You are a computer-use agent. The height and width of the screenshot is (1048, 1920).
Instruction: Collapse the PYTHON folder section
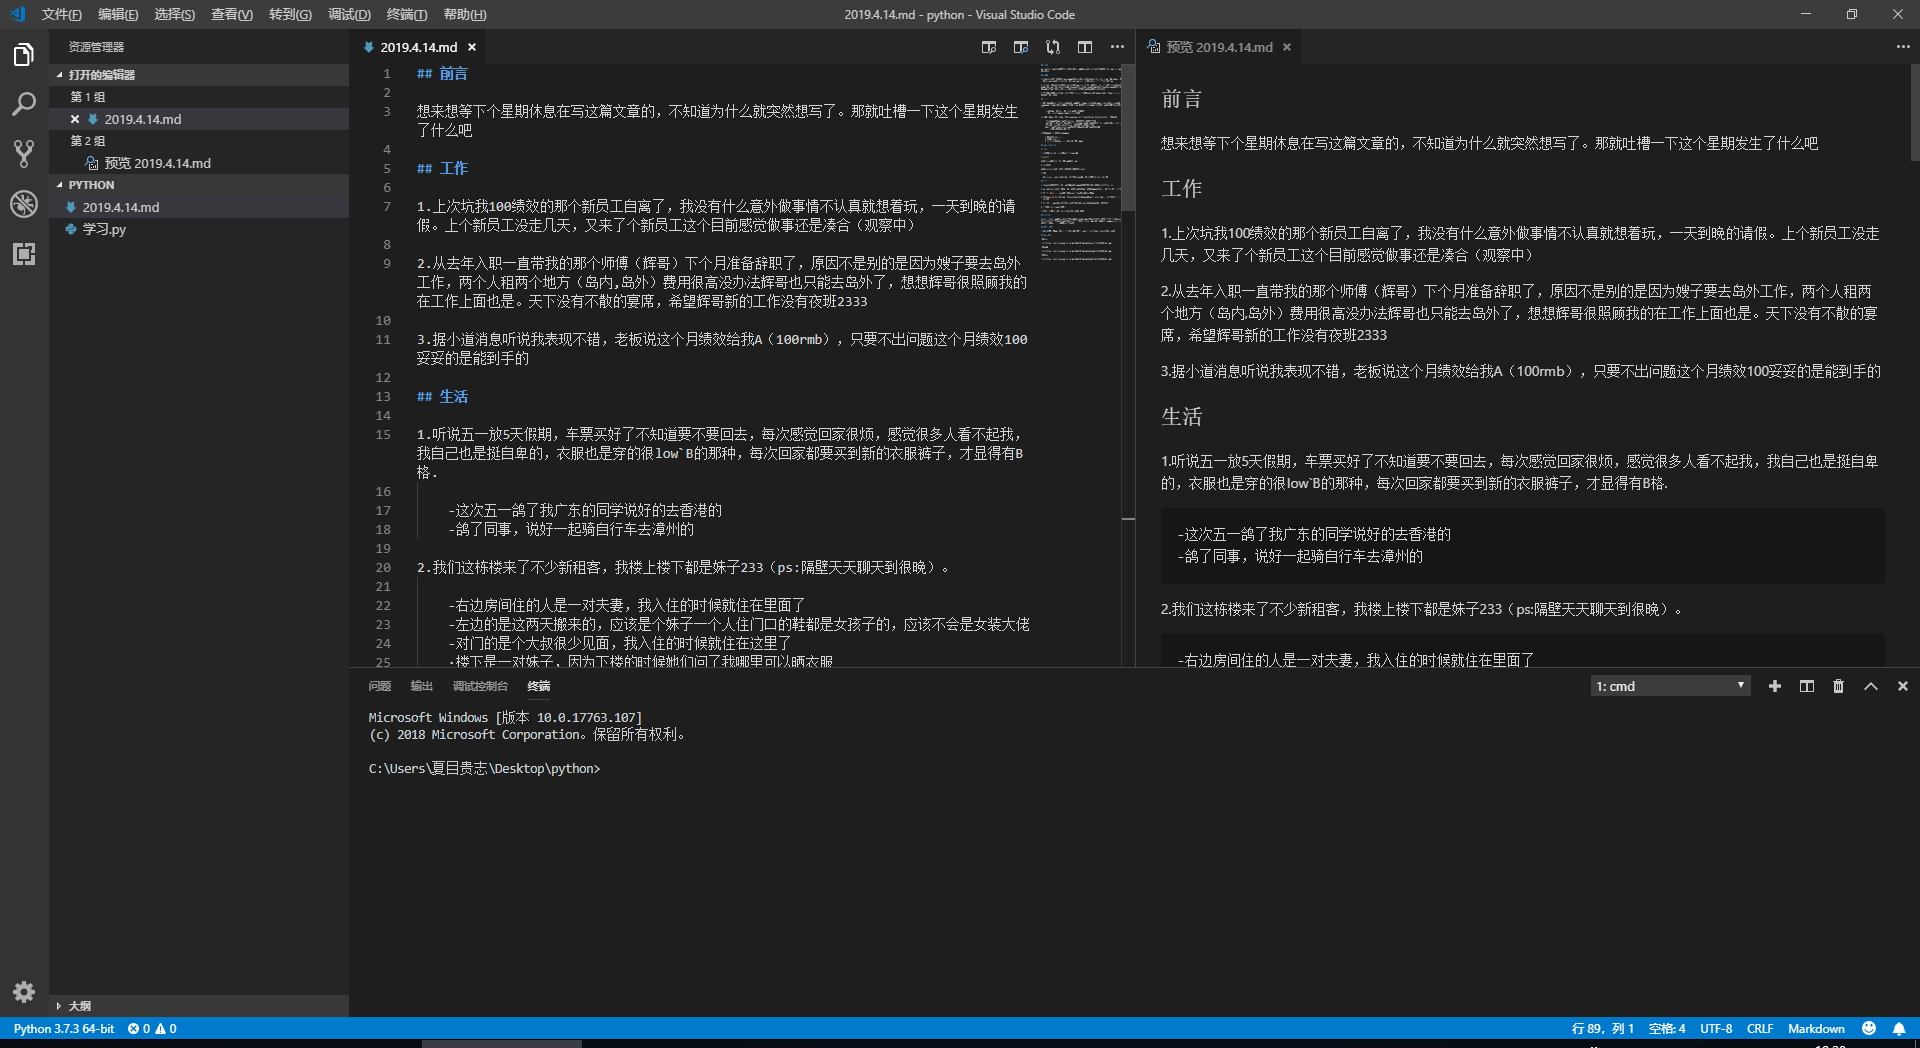91,185
